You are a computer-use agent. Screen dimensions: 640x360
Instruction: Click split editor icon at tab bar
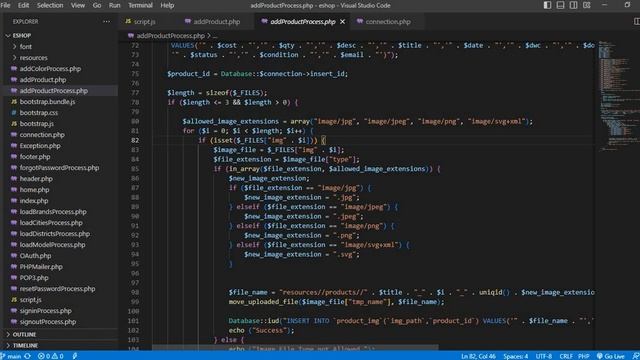(636, 22)
